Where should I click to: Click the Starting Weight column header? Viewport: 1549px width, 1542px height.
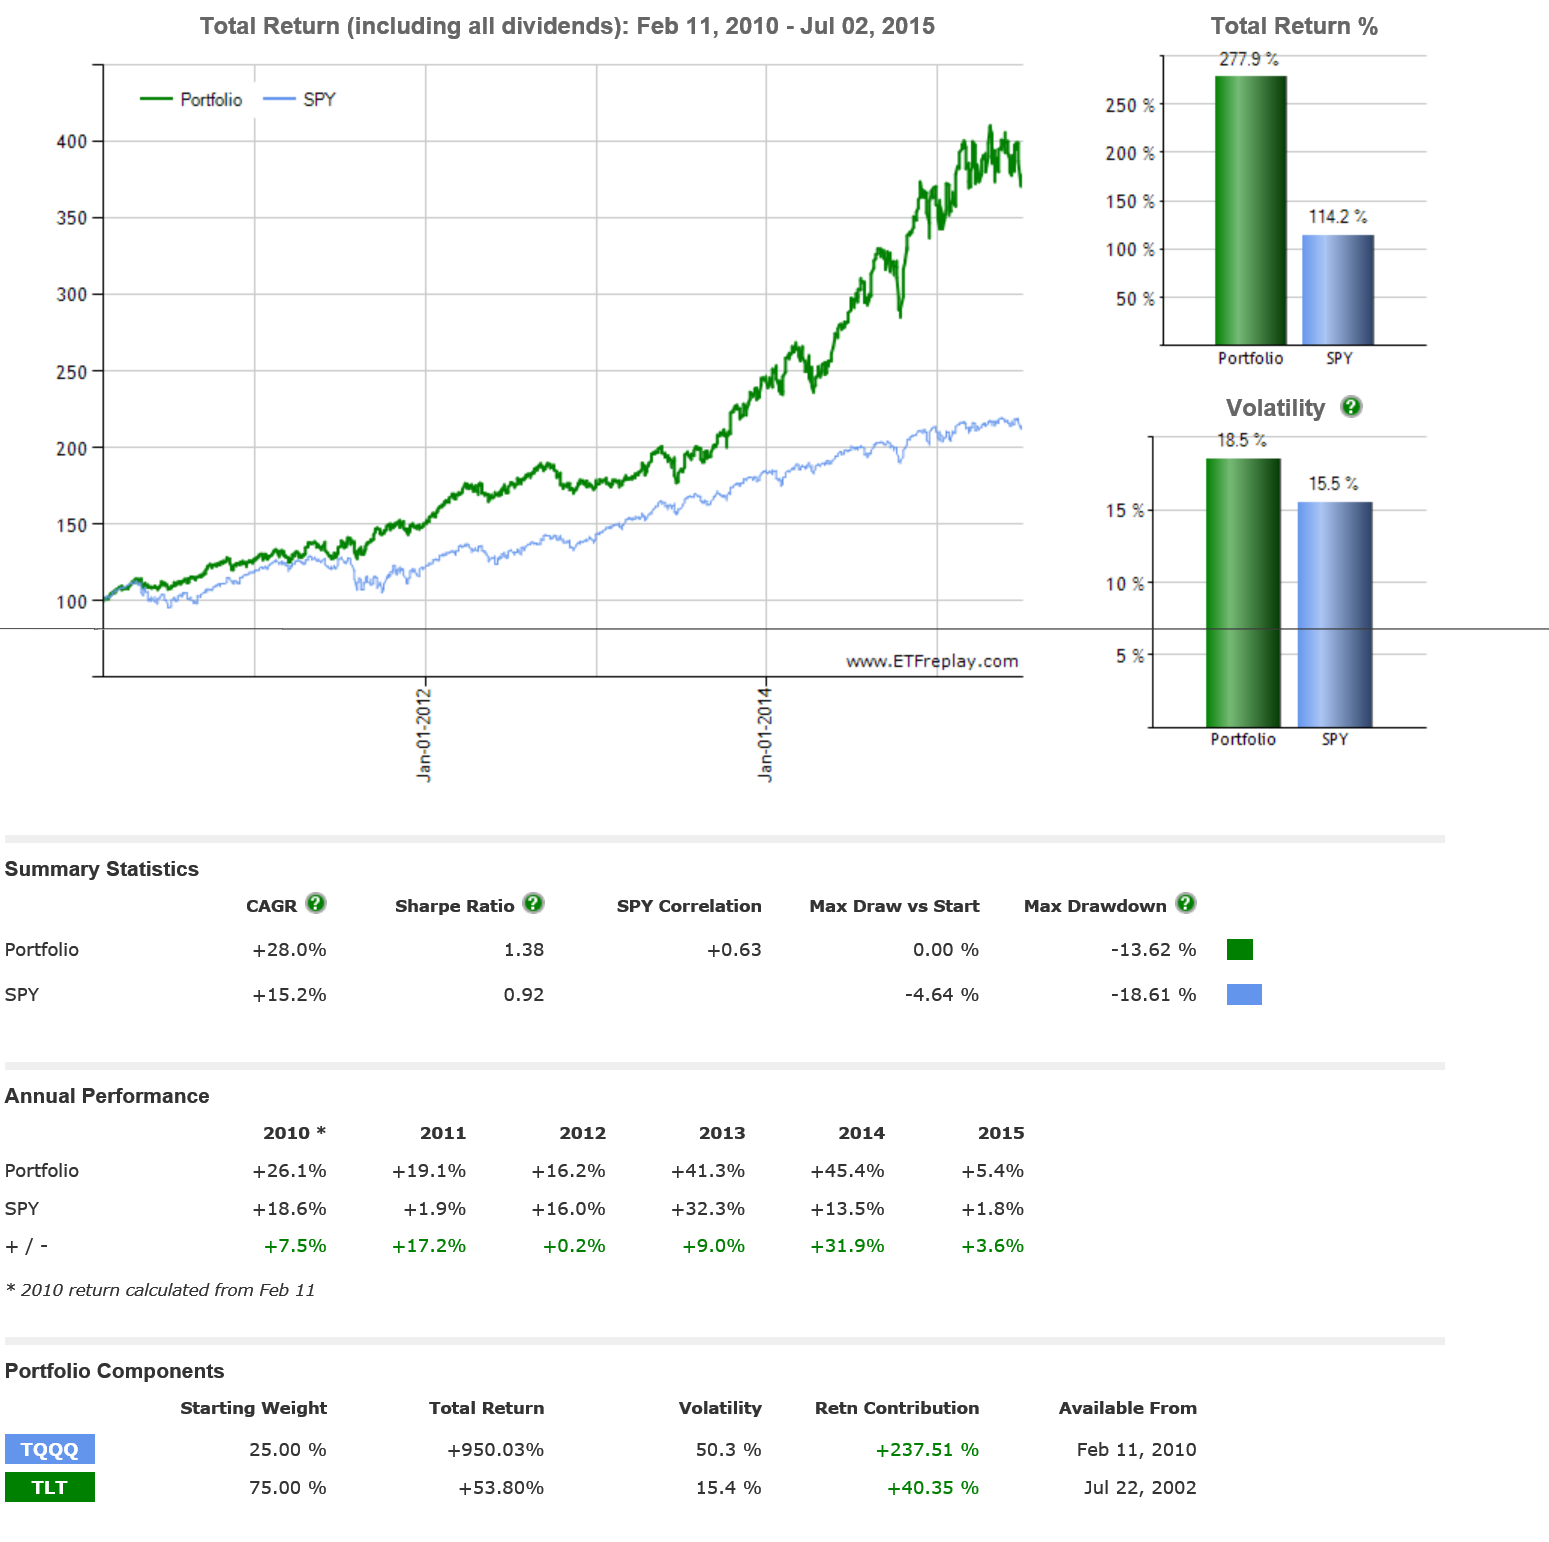coord(253,1408)
